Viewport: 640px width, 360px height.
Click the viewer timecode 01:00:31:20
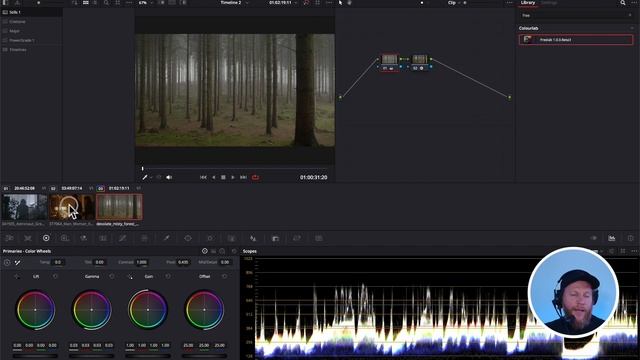(313, 177)
